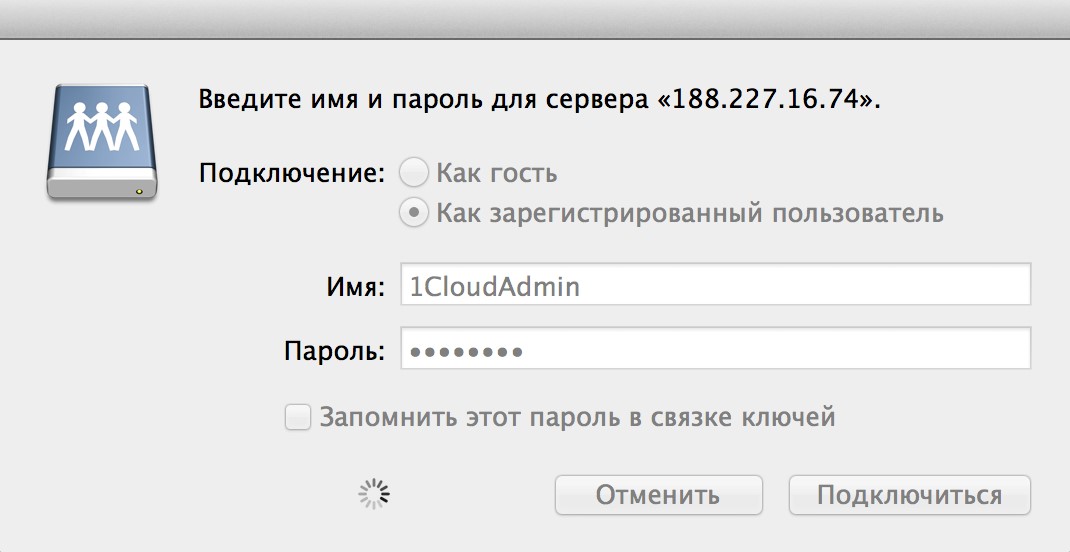Click the shared network server drive icon
The width and height of the screenshot is (1070, 552).
(x=102, y=142)
